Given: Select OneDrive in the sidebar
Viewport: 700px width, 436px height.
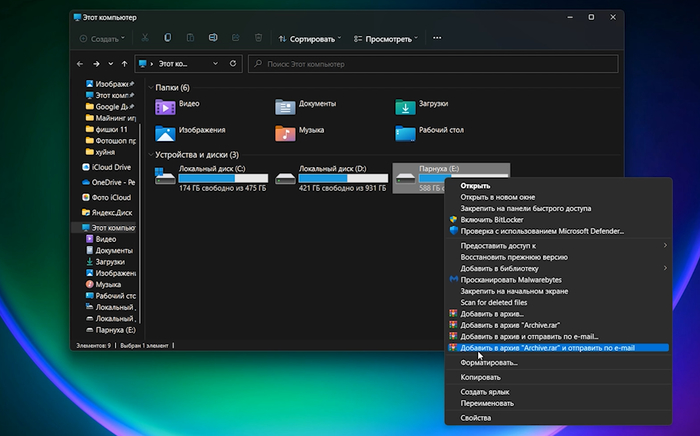Looking at the screenshot, I should (108, 182).
